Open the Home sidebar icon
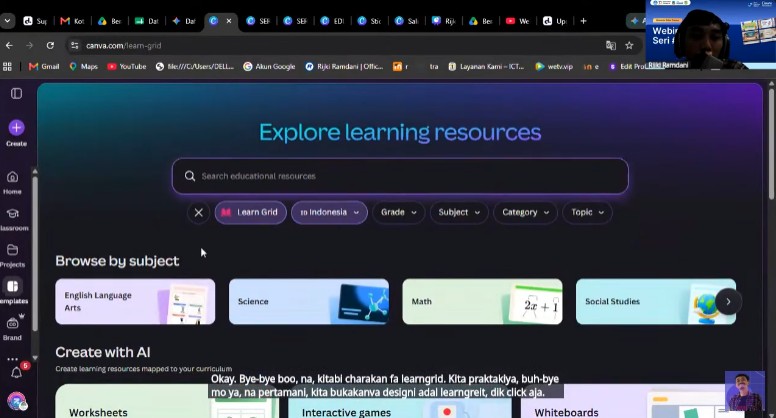The height and width of the screenshot is (418, 776). click(12, 177)
